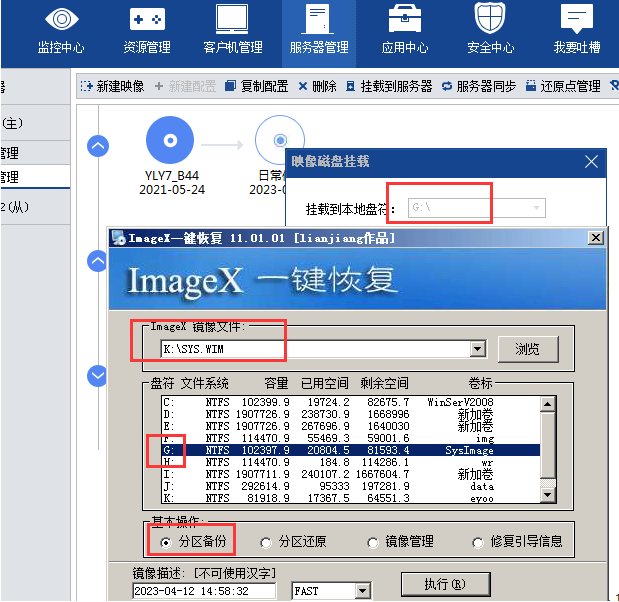Select the G: SysImage partition row
Screen dimensions: 619x602
click(x=351, y=450)
